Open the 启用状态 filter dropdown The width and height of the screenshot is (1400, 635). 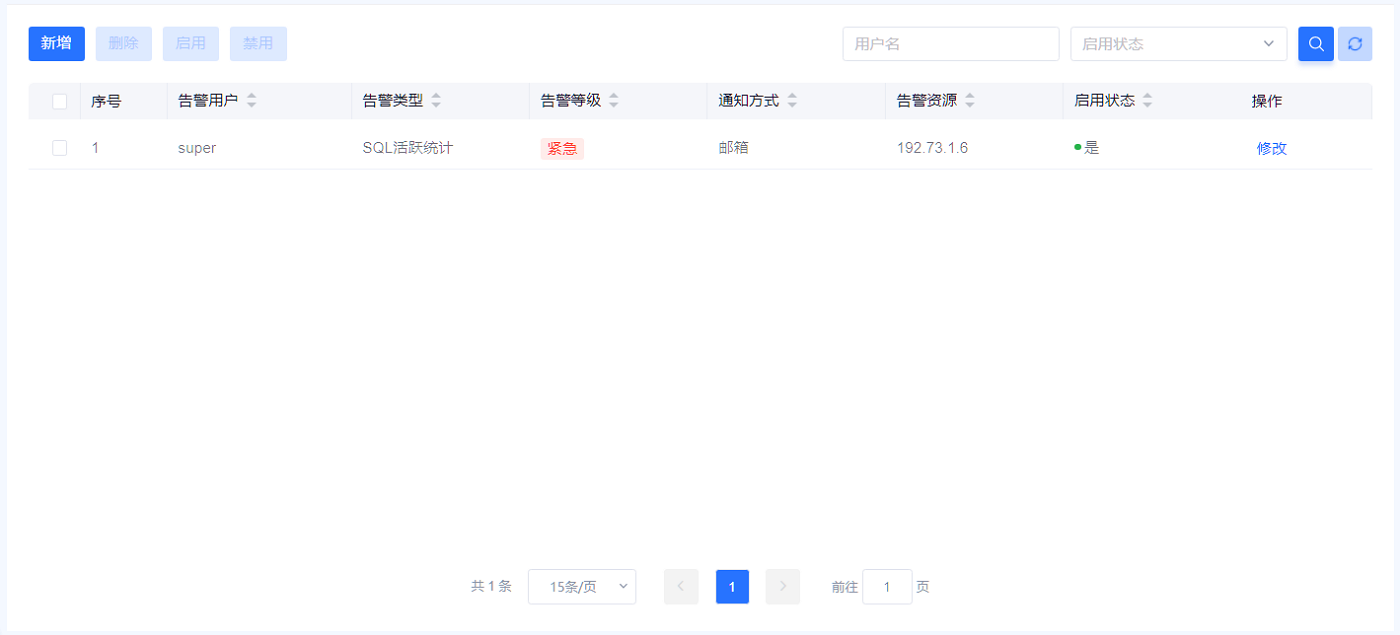(x=1178, y=44)
